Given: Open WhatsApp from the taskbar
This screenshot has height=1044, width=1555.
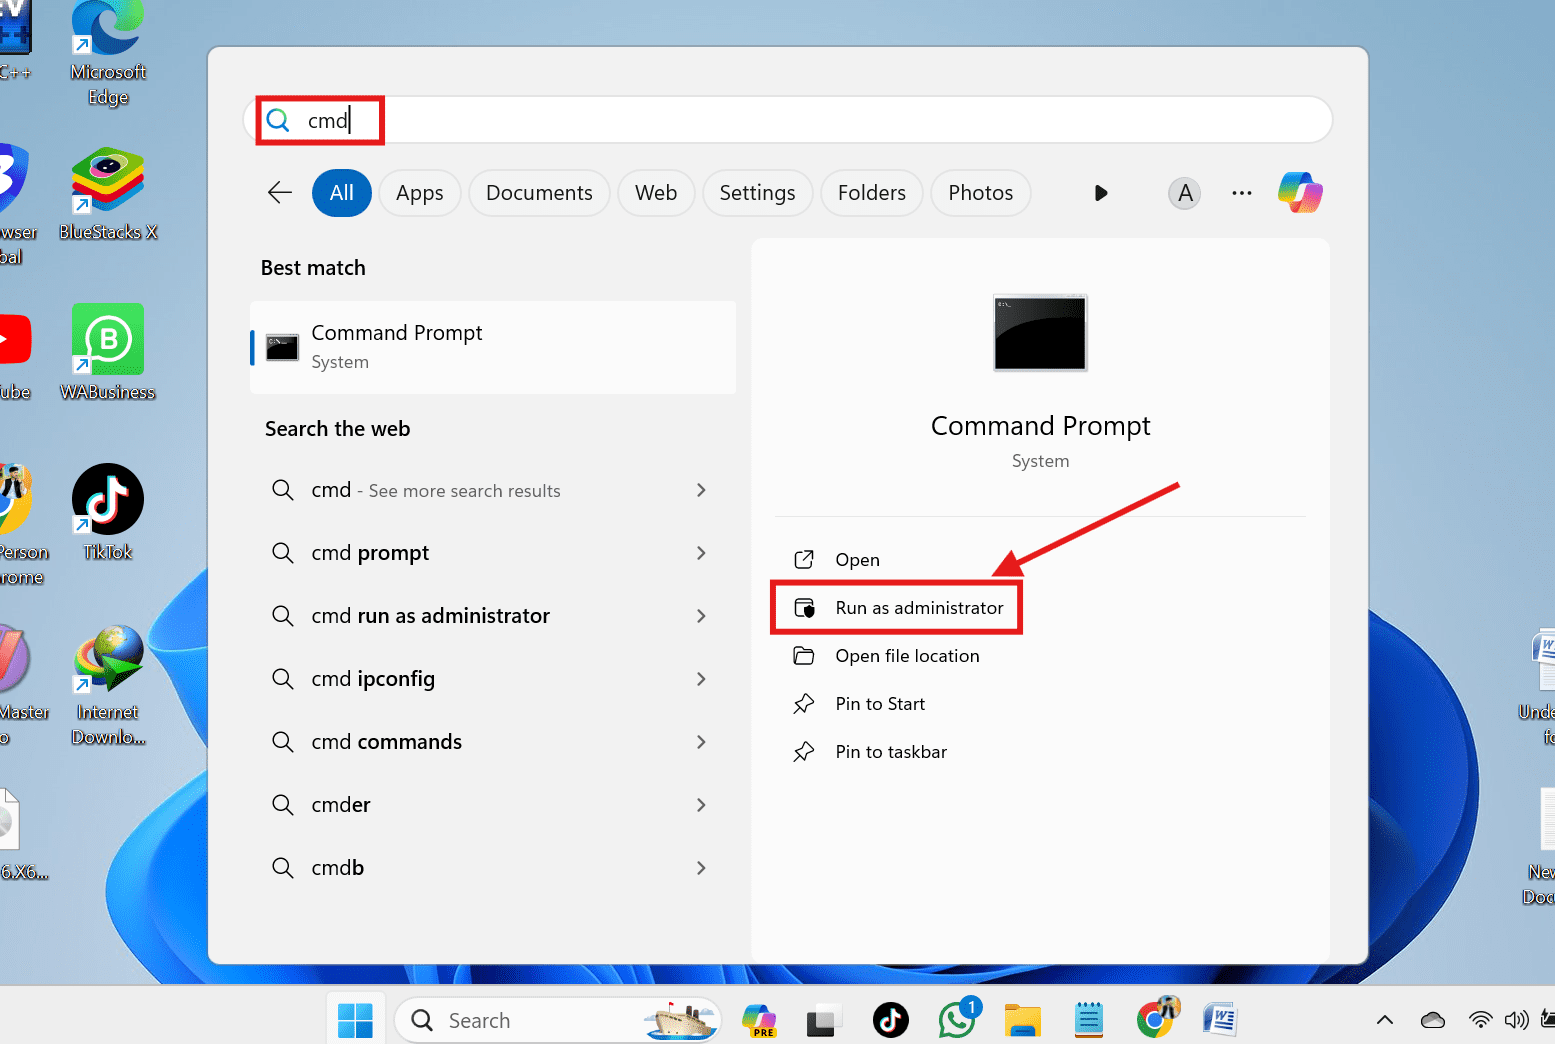Looking at the screenshot, I should [957, 1019].
